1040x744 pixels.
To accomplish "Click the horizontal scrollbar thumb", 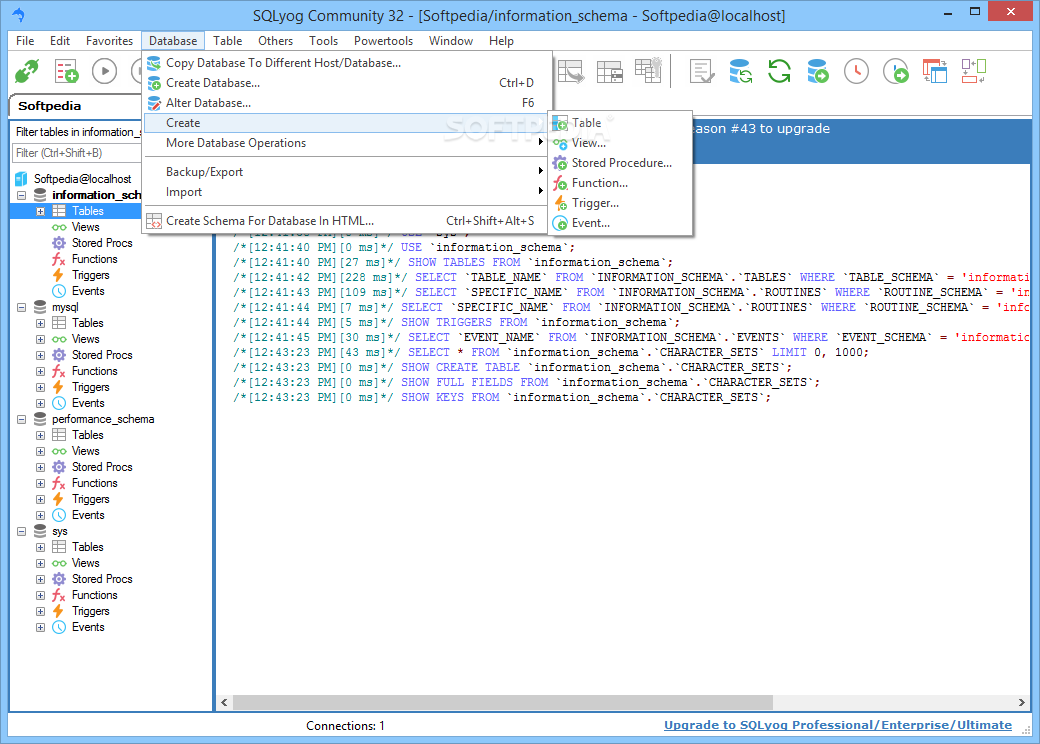I will (x=503, y=702).
